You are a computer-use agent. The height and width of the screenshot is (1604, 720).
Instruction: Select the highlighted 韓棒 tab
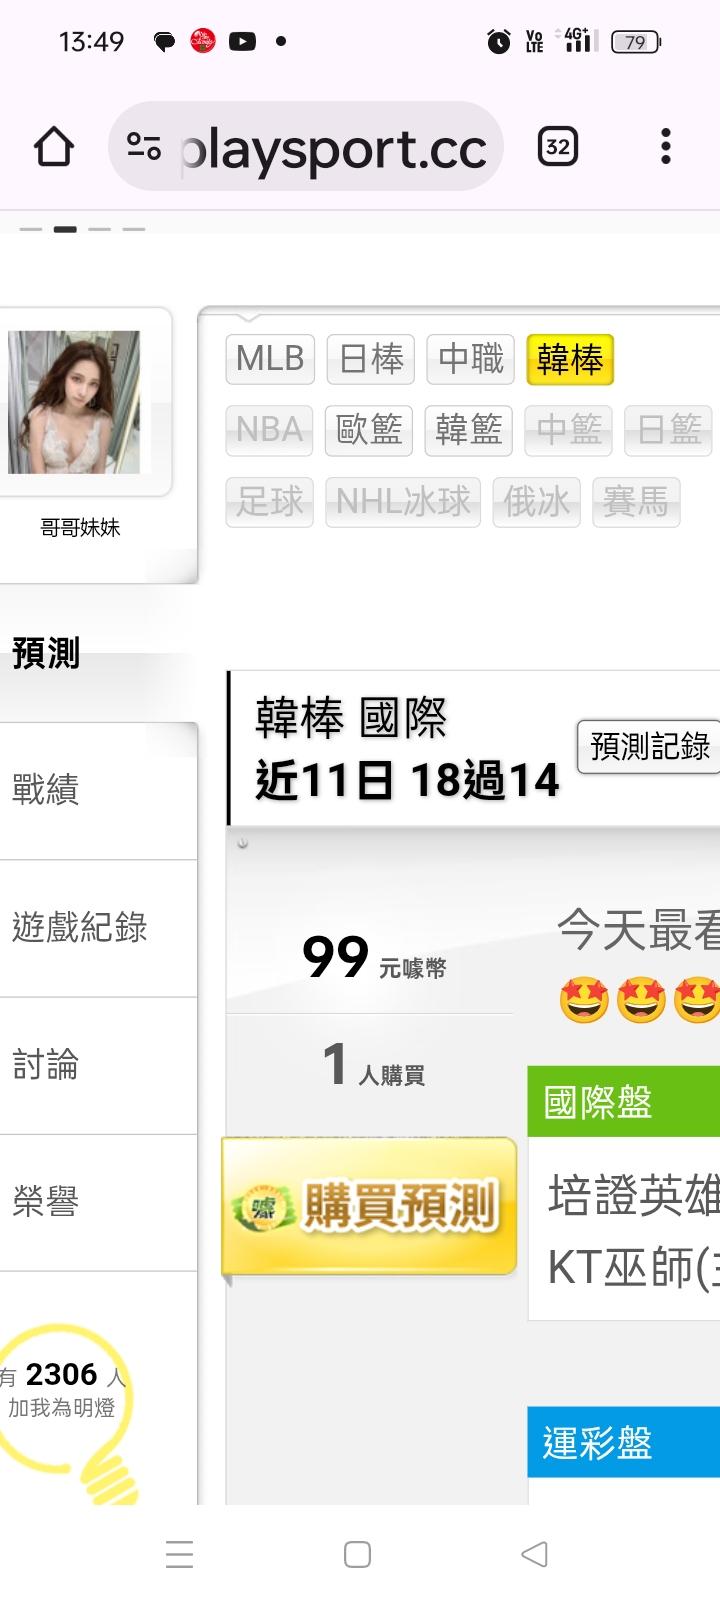pos(570,359)
